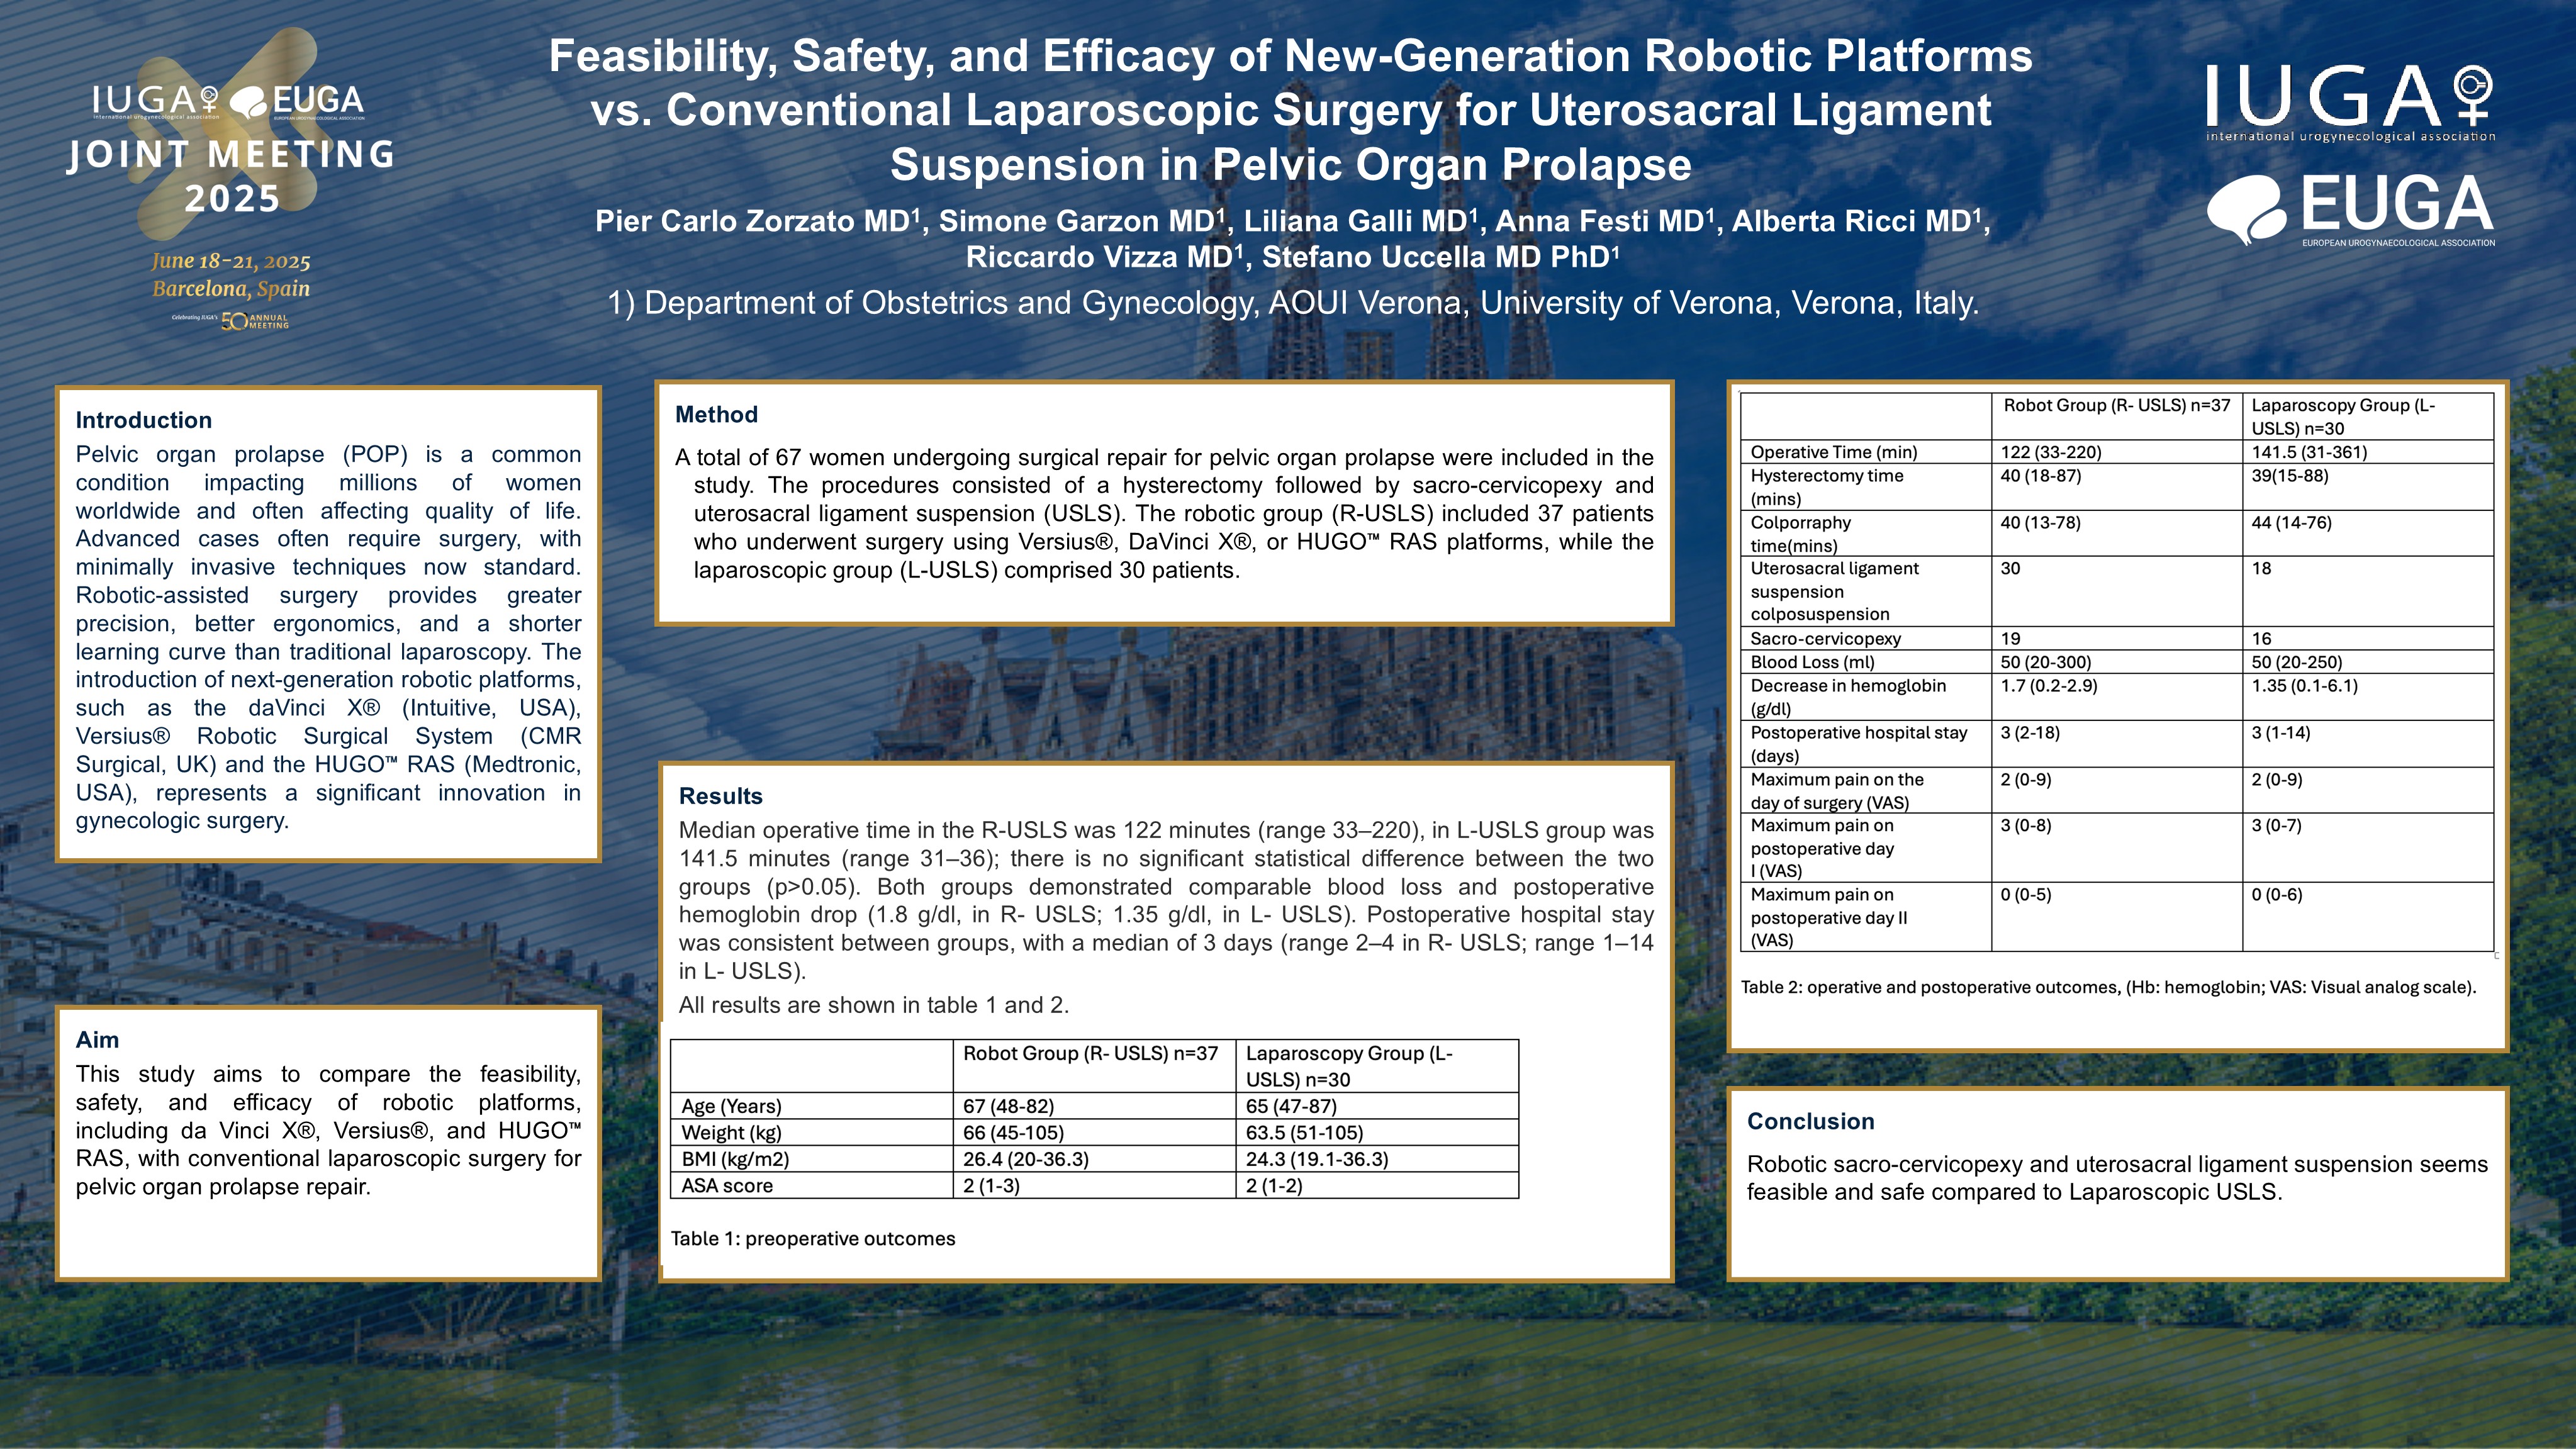
Task: Click the date text 'June 18-21, 2025'
Action: pyautogui.click(x=231, y=262)
